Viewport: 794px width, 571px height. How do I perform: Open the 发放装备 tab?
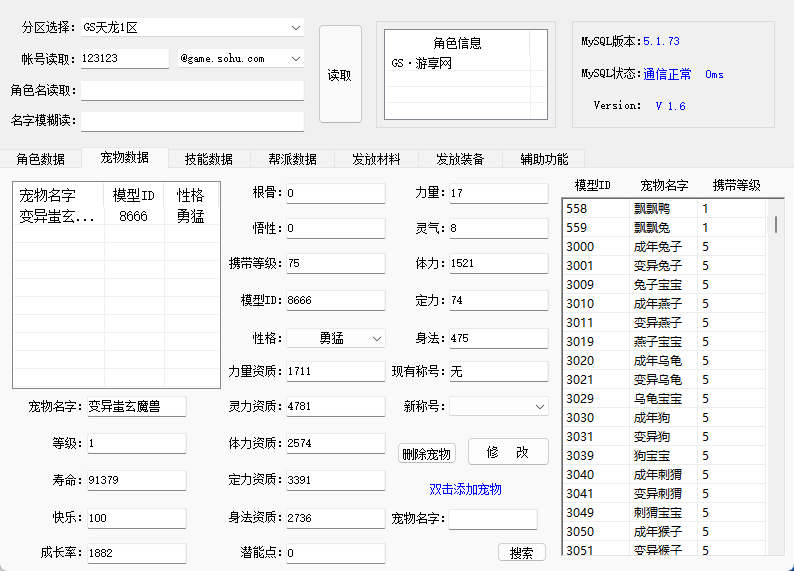pos(460,159)
